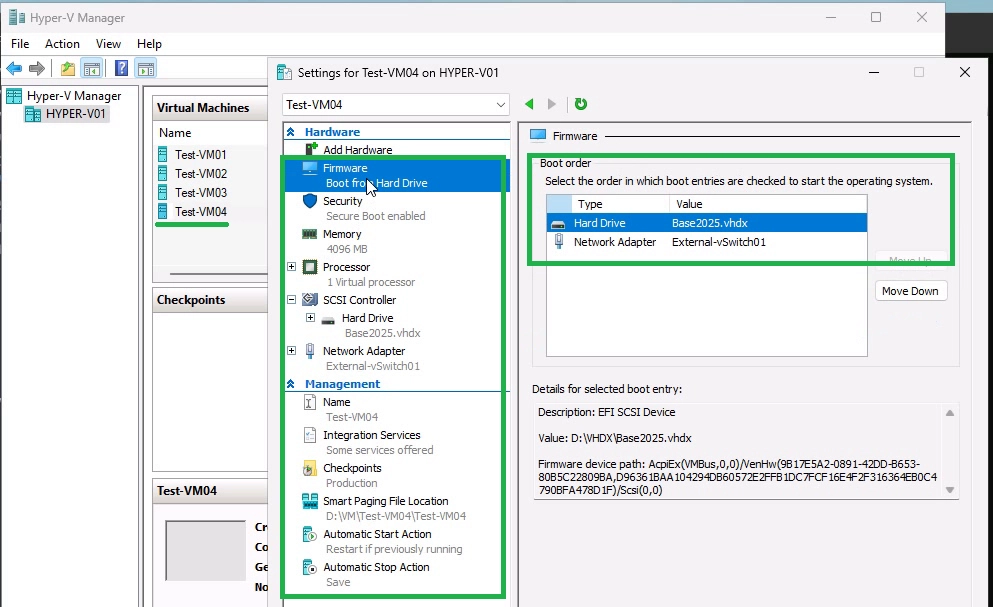Expand the Processor node
Image resolution: width=993 pixels, height=607 pixels.
(291, 267)
